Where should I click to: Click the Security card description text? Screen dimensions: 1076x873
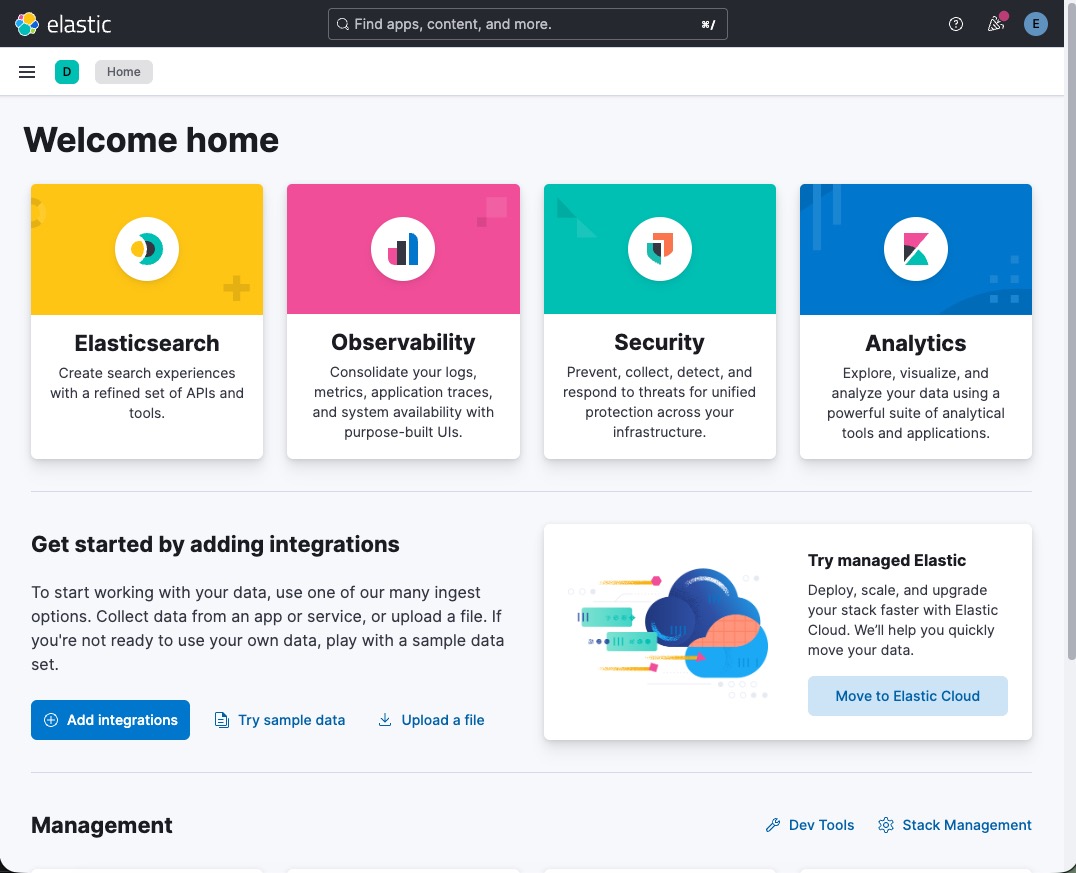[x=659, y=402]
